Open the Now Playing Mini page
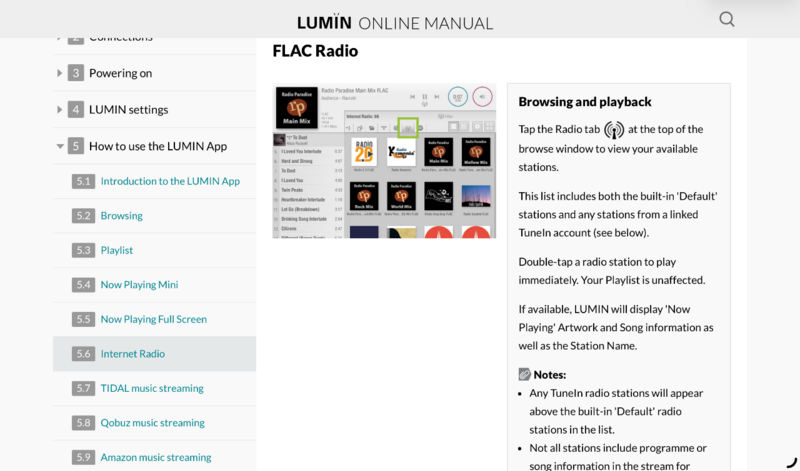 [139, 285]
